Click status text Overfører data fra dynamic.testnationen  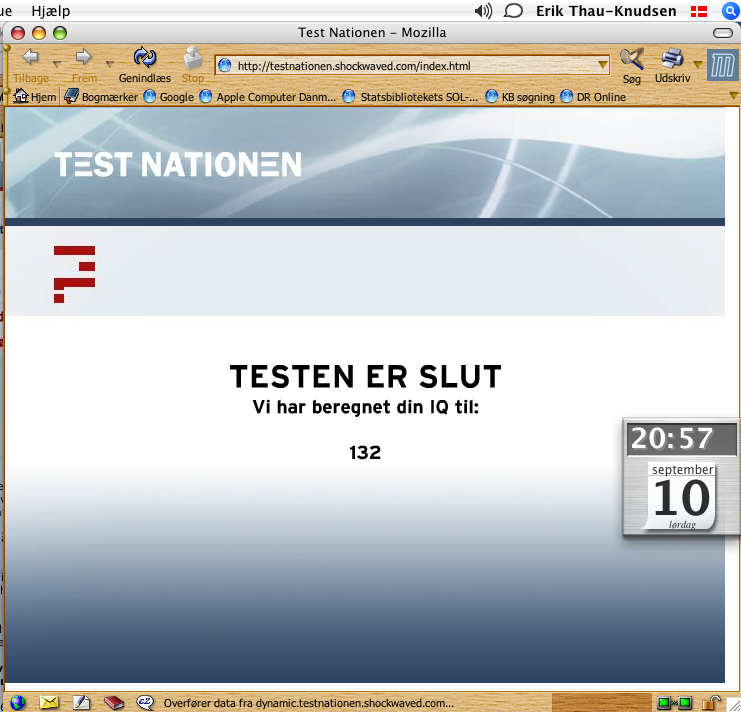click(309, 703)
